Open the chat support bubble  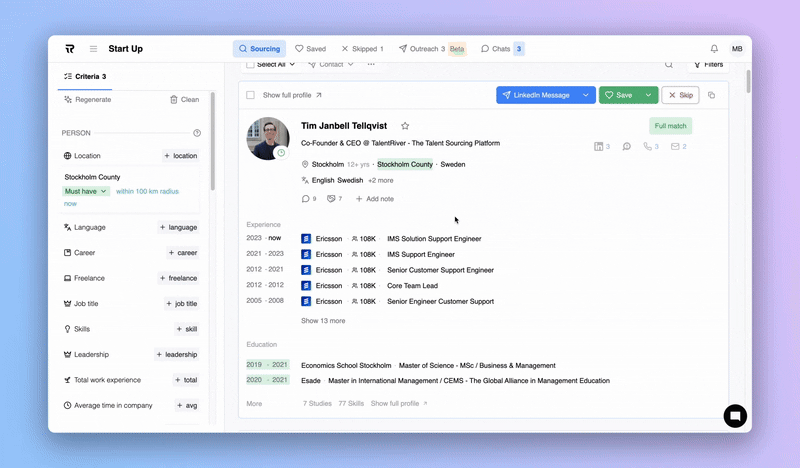(734, 416)
